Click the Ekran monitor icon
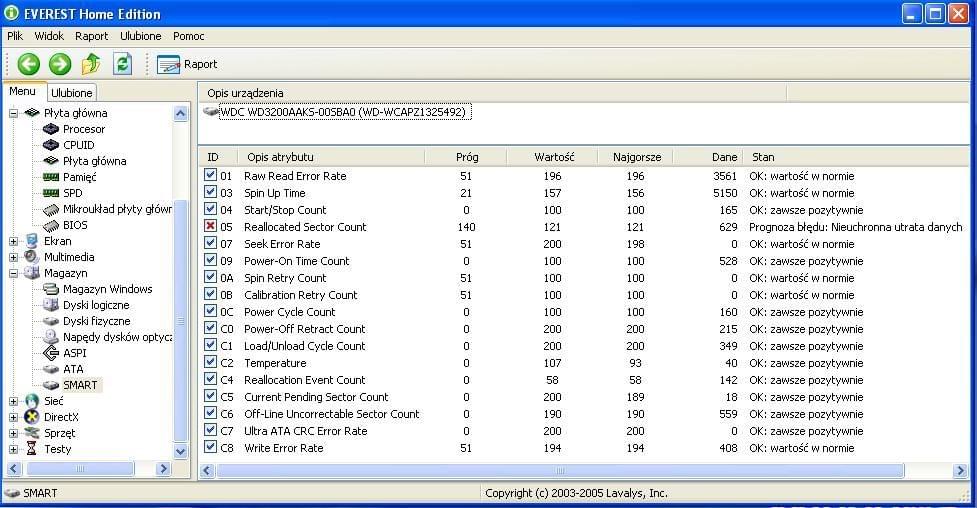Image resolution: width=977 pixels, height=508 pixels. tap(31, 241)
